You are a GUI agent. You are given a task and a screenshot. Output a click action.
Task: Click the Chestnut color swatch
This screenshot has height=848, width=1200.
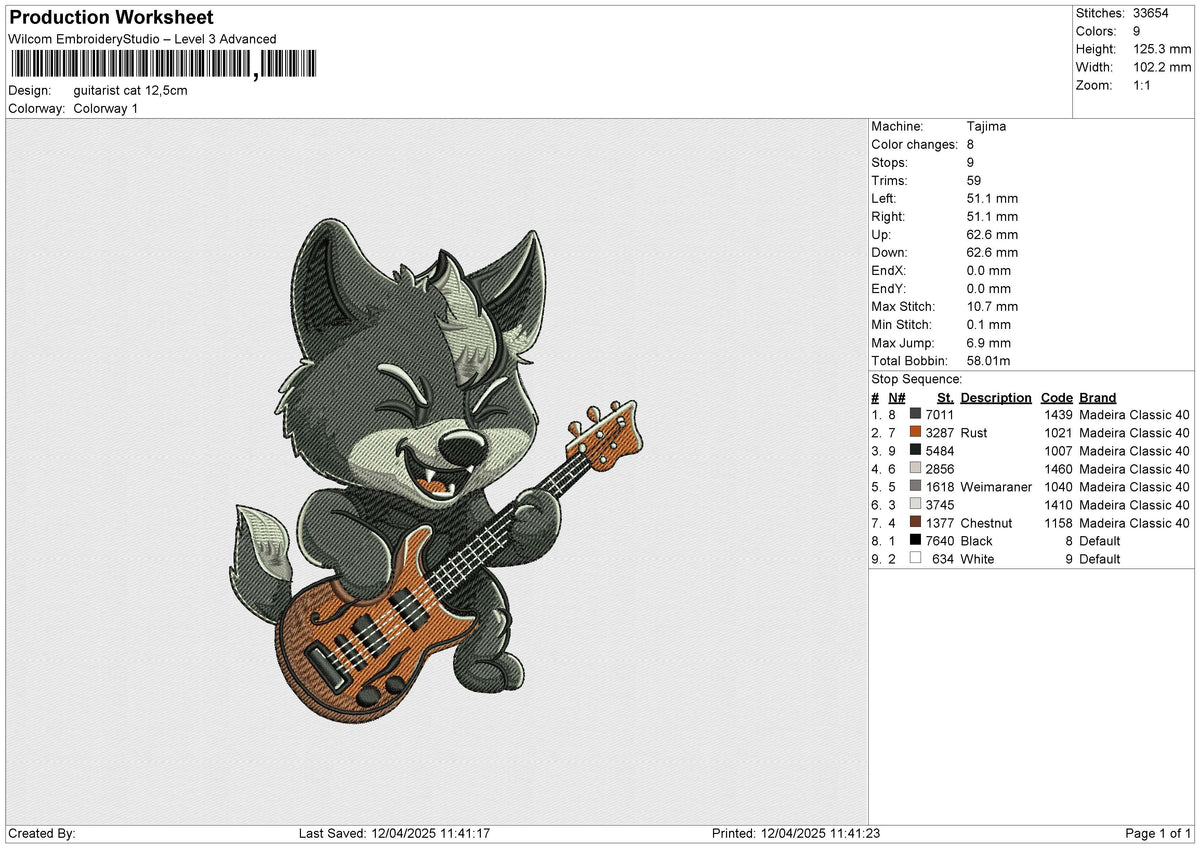(915, 523)
